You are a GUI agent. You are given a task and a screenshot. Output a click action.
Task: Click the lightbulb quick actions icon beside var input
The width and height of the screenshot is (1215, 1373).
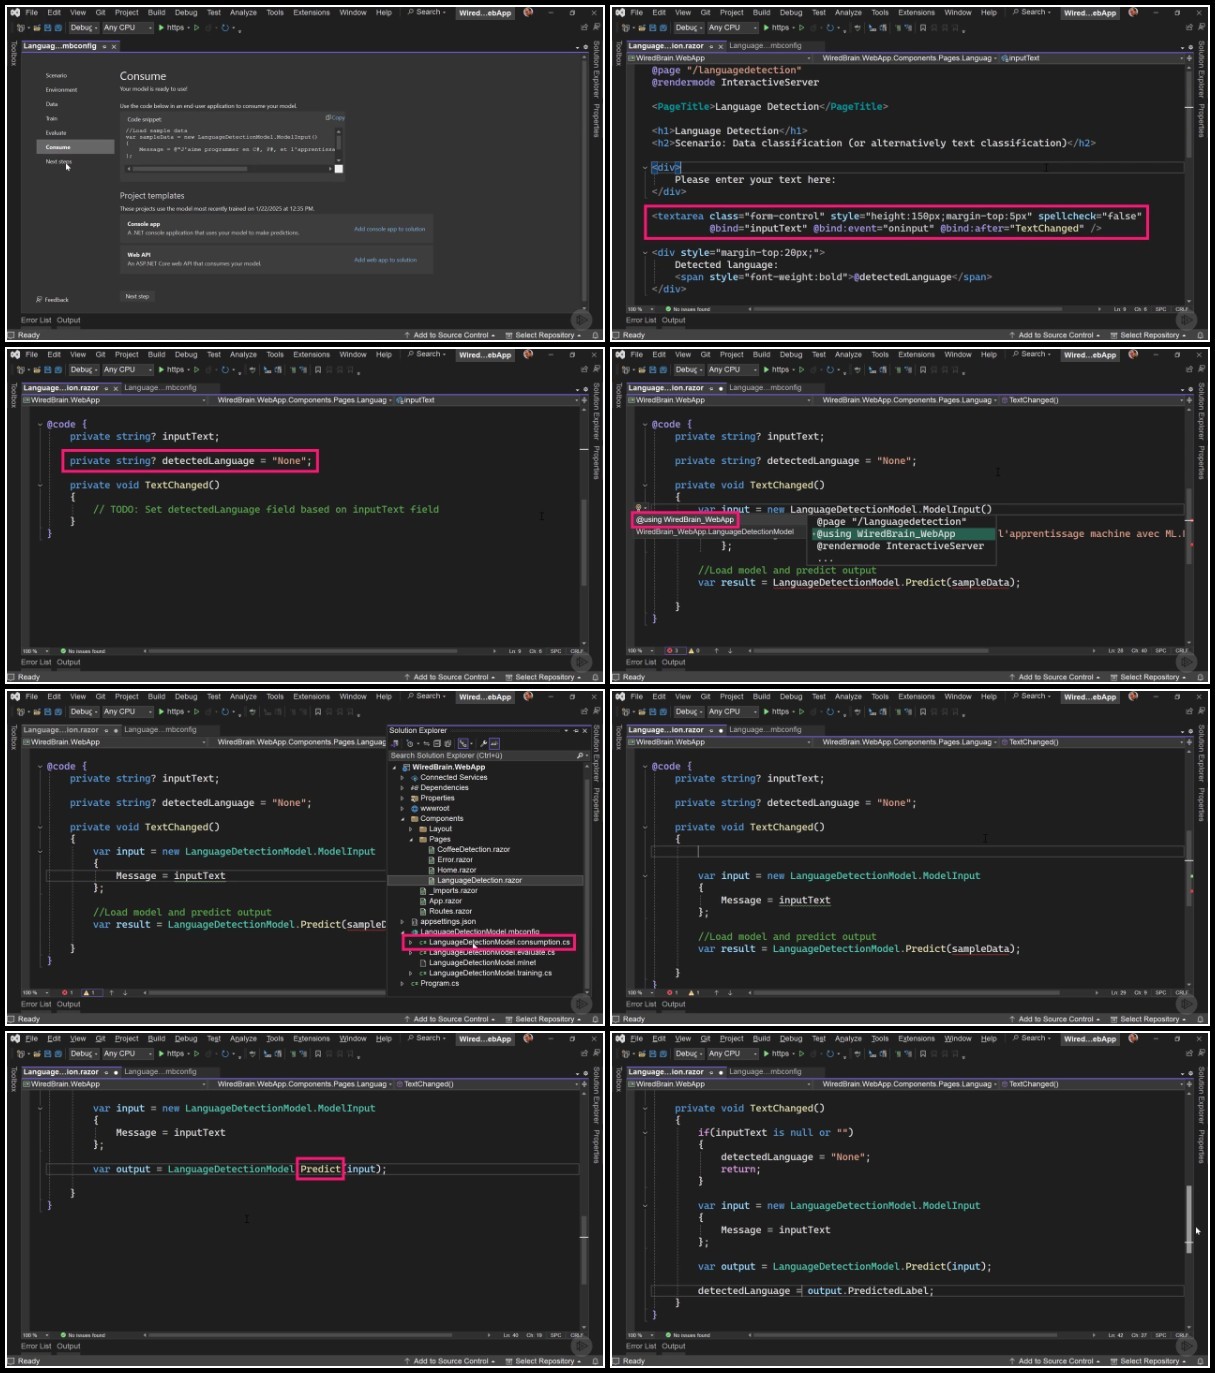point(638,508)
